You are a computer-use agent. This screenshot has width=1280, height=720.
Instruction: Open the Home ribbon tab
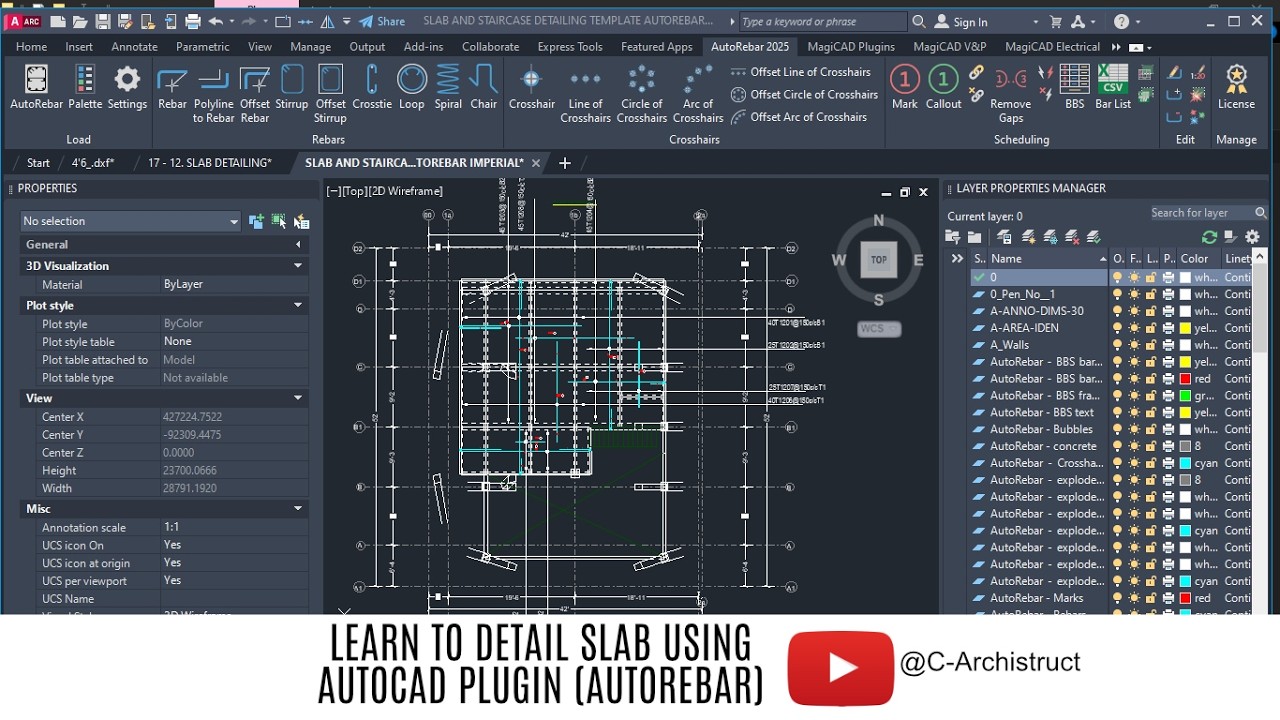click(31, 46)
